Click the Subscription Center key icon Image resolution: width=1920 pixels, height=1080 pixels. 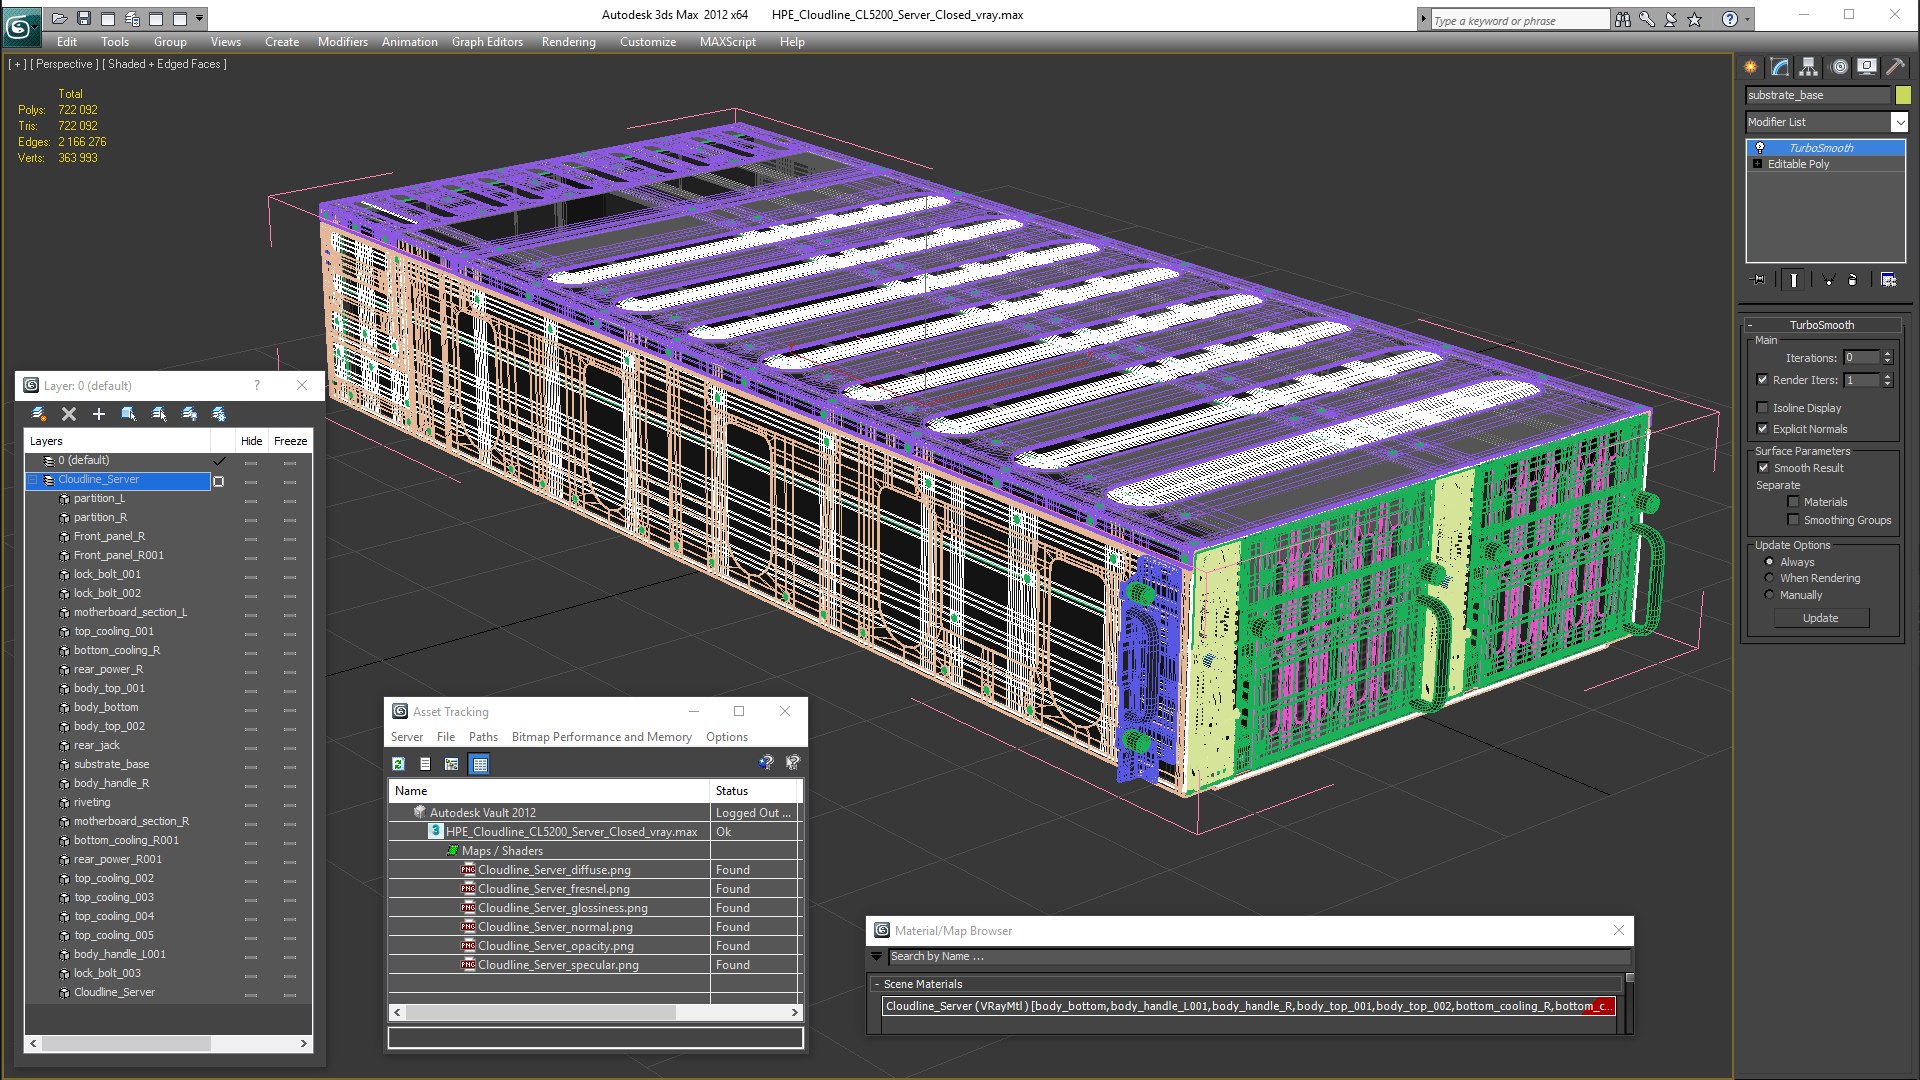tap(1646, 19)
